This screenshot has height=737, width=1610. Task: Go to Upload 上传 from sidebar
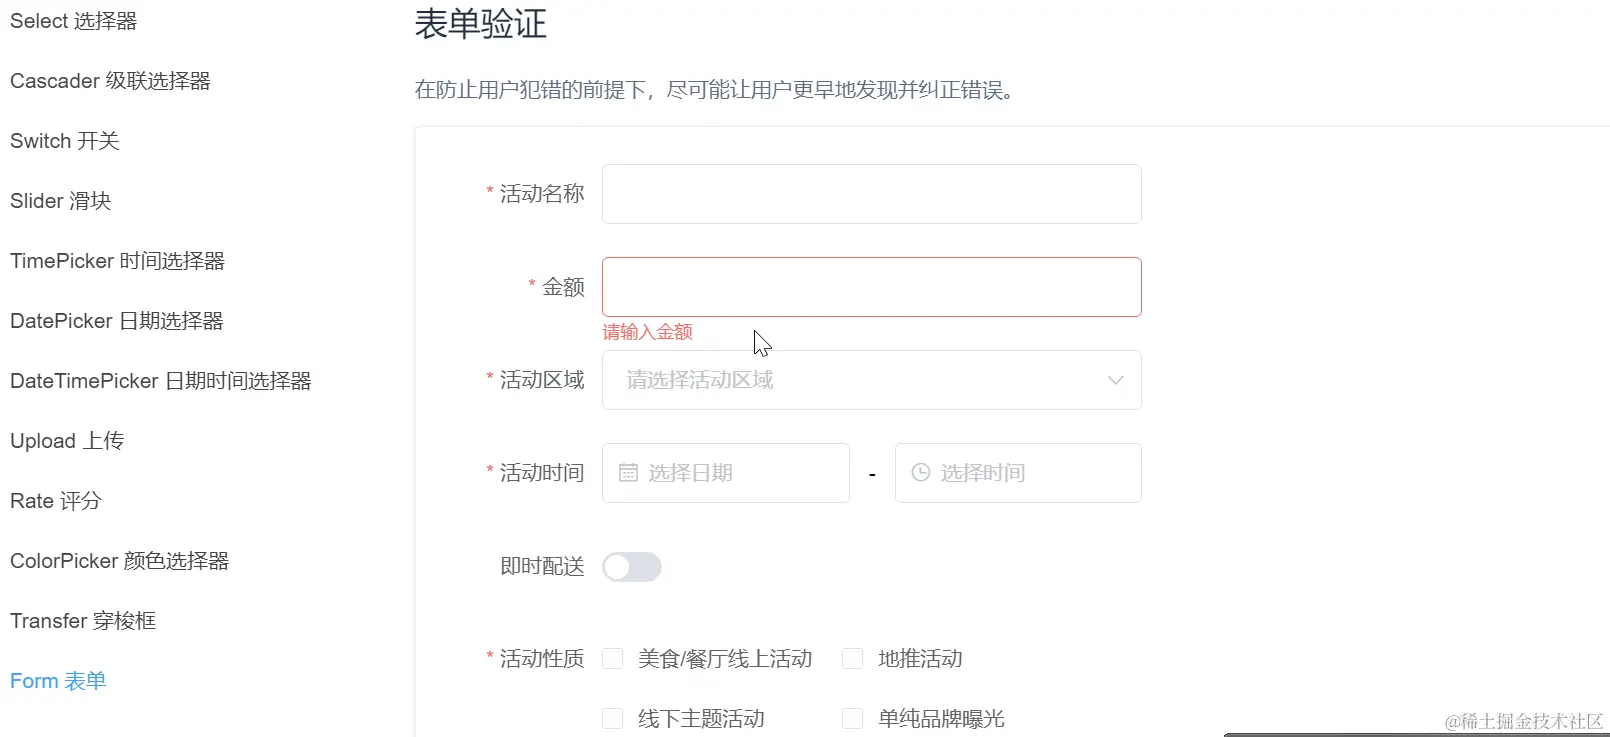tap(66, 440)
